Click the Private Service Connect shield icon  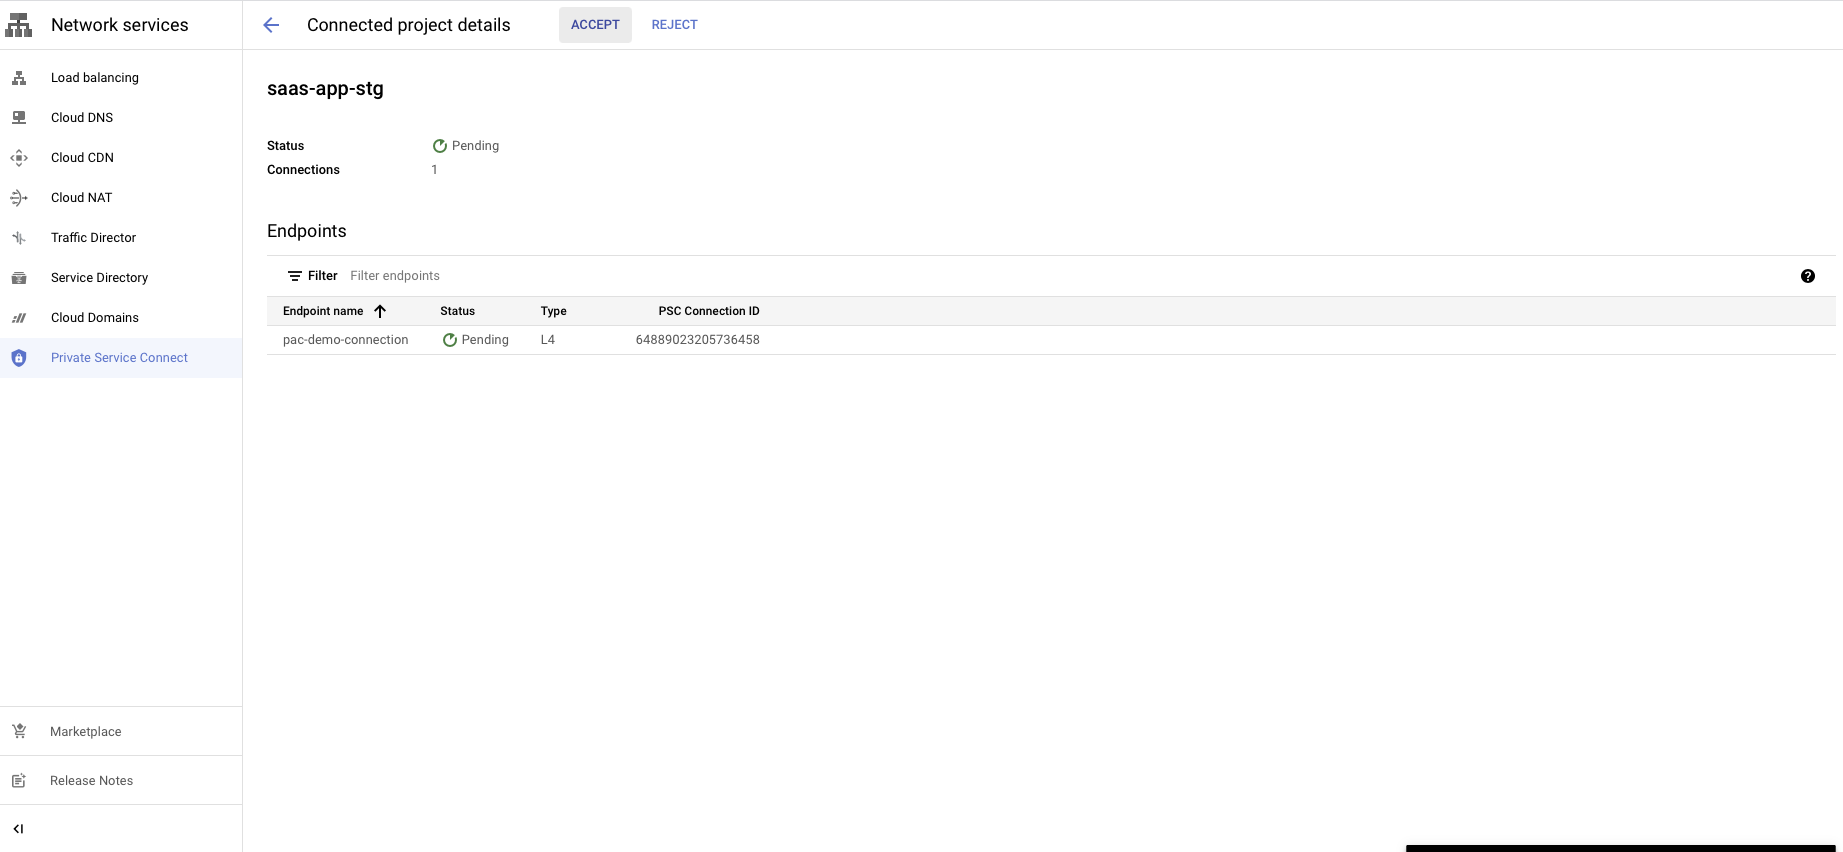pos(19,358)
